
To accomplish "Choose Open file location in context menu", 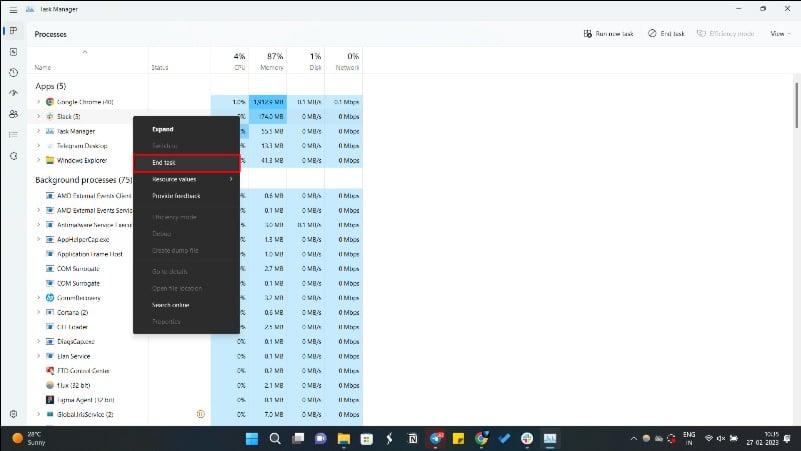I will click(186, 288).
